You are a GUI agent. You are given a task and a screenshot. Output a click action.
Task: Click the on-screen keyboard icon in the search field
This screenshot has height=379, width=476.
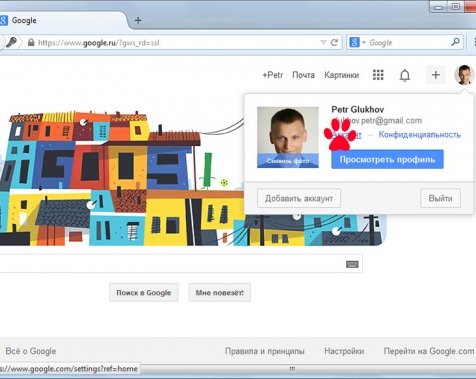tap(352, 264)
